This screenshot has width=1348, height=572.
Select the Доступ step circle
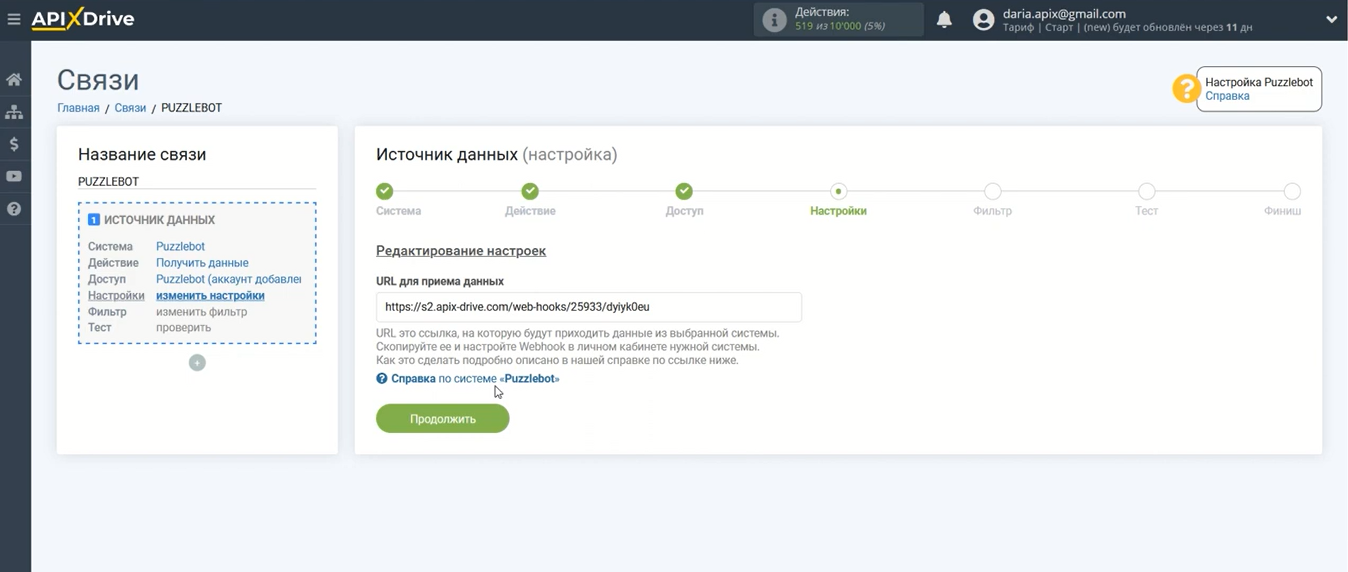click(684, 191)
